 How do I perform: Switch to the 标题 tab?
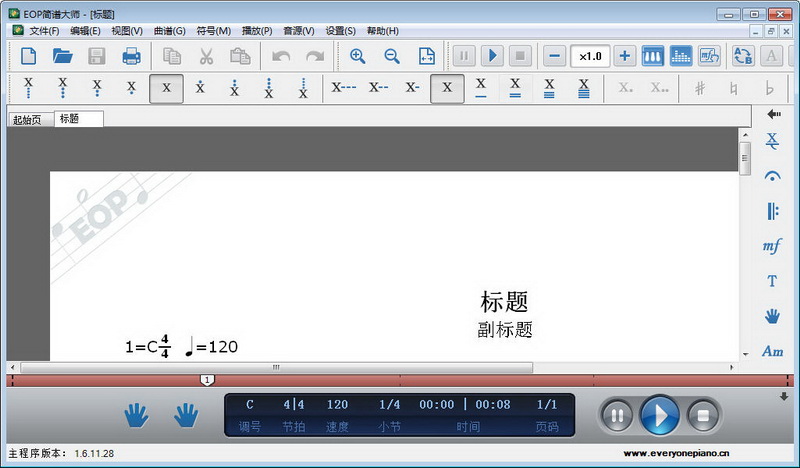(x=79, y=119)
